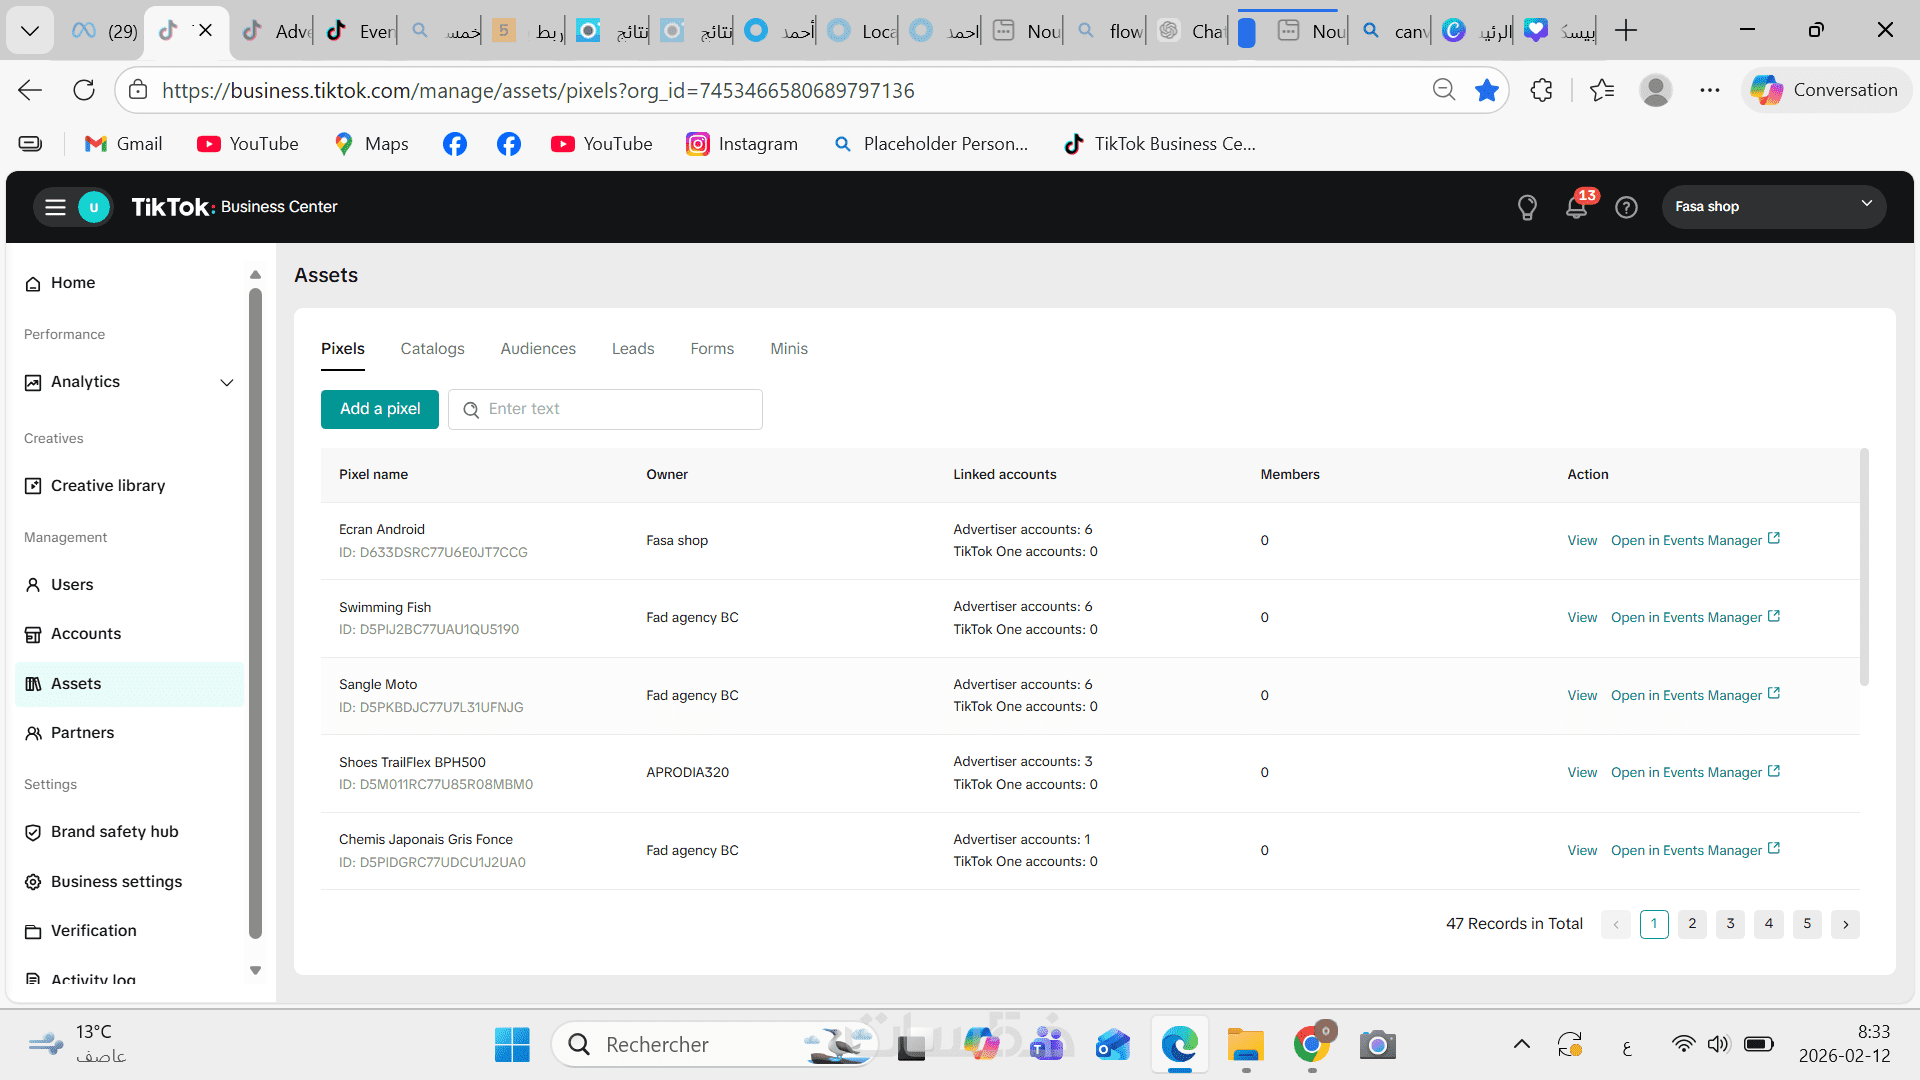Expand the Analytics sidebar section
Image resolution: width=1920 pixels, height=1080 pixels.
[x=227, y=382]
